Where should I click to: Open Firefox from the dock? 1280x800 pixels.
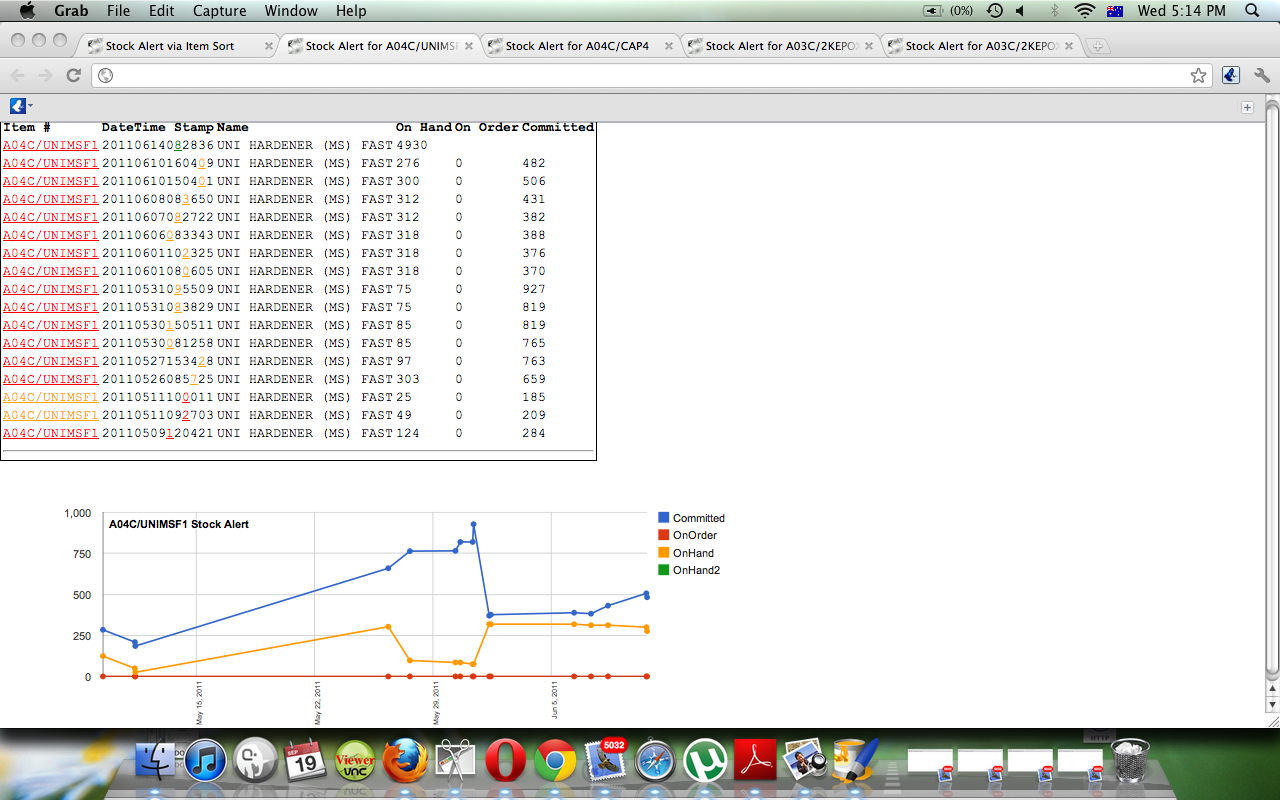[405, 761]
